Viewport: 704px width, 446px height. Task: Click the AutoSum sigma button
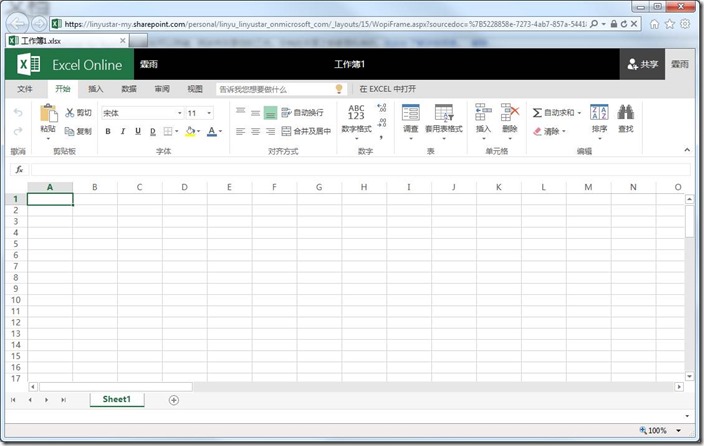(x=553, y=112)
